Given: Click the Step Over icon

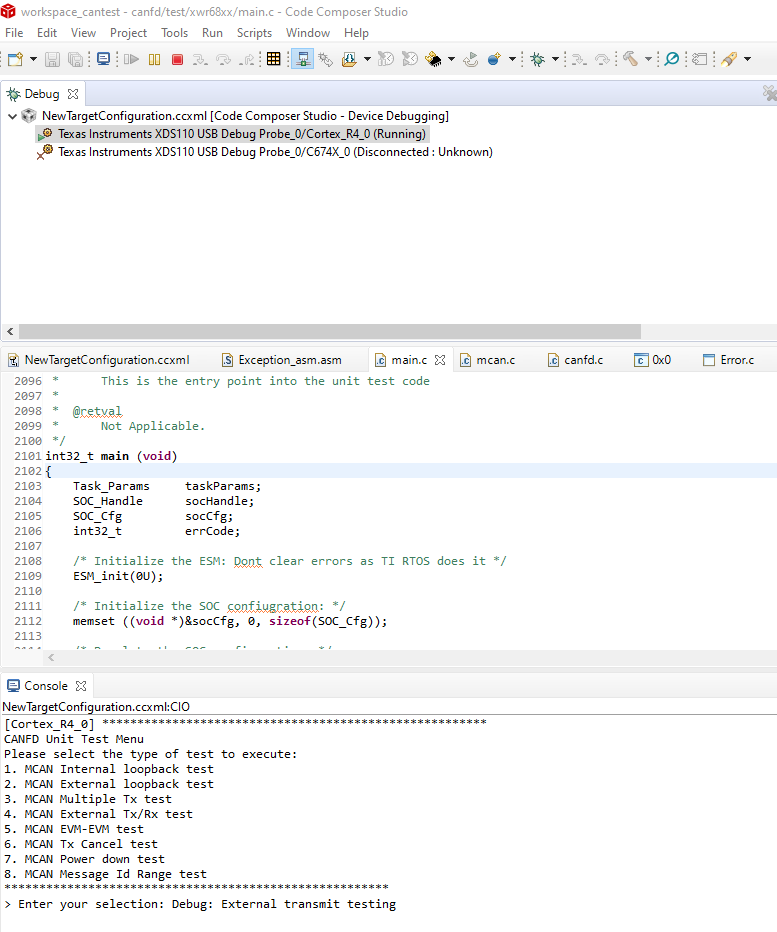Looking at the screenshot, I should (224, 59).
